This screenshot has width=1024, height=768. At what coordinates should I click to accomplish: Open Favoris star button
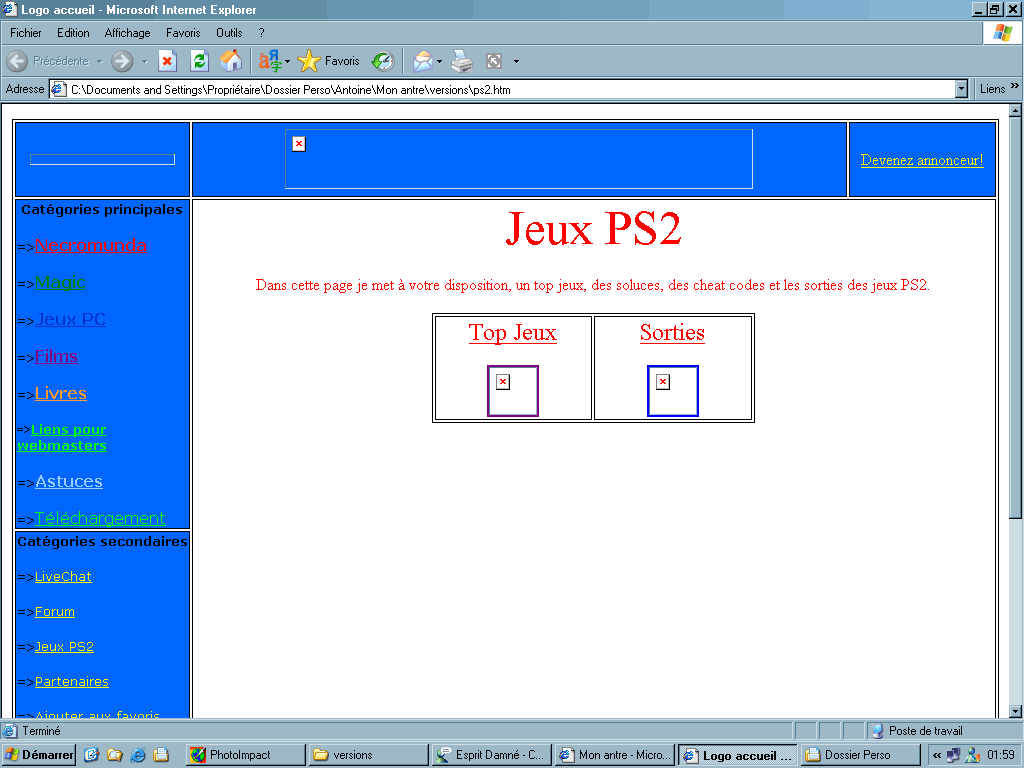[328, 61]
